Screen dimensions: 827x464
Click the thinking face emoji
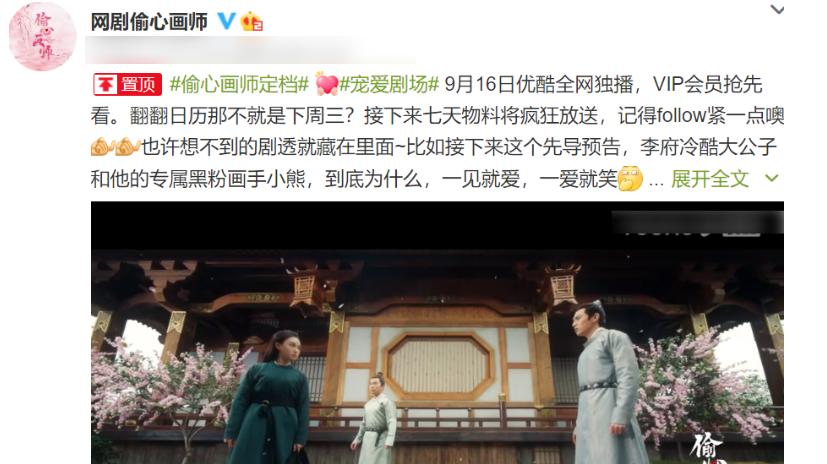tap(630, 179)
